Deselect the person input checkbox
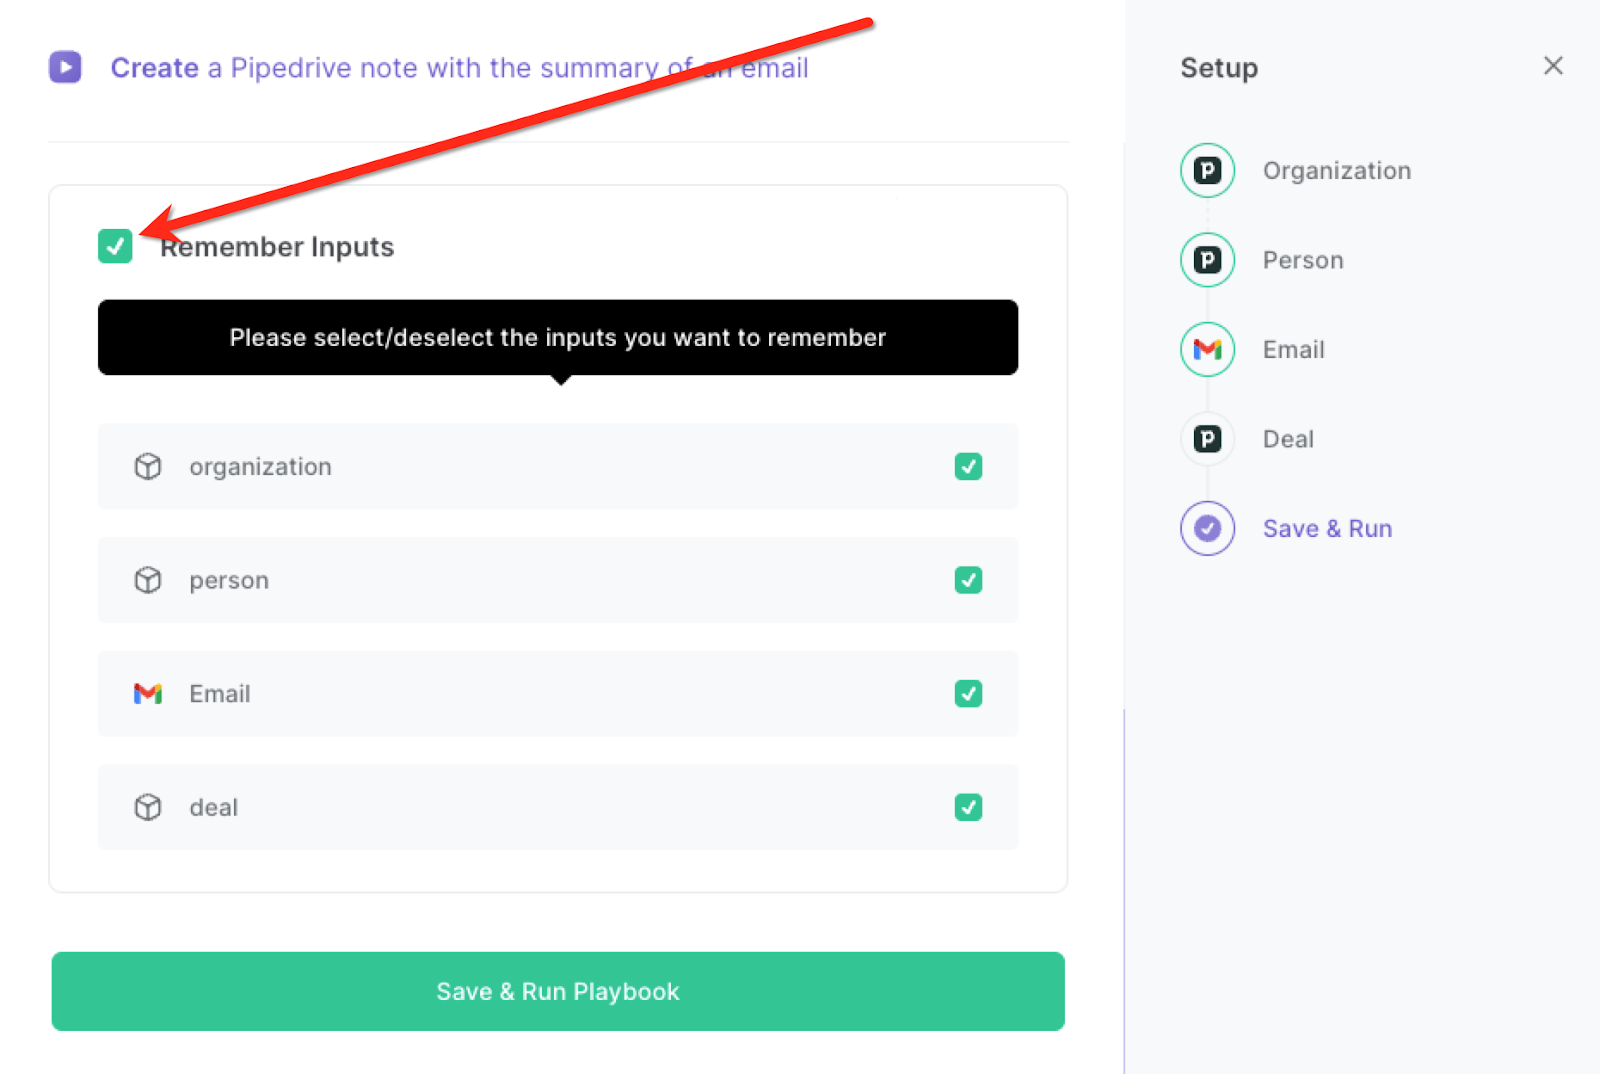 tap(967, 580)
